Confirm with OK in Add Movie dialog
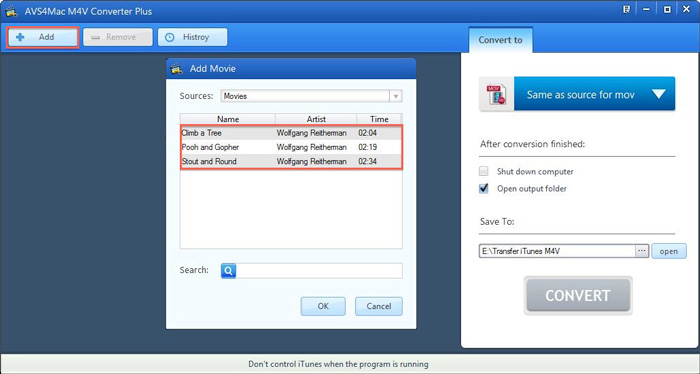This screenshot has height=374, width=700. [x=323, y=306]
